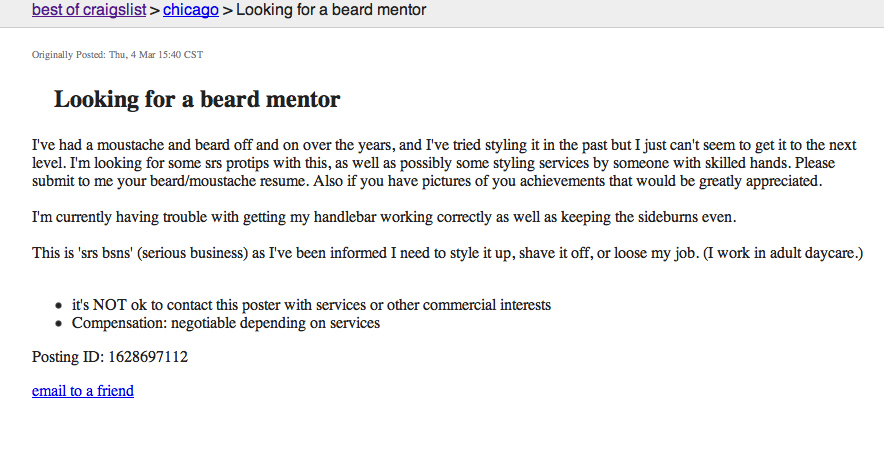Click the ">" separator after chicago

pyautogui.click(x=227, y=10)
